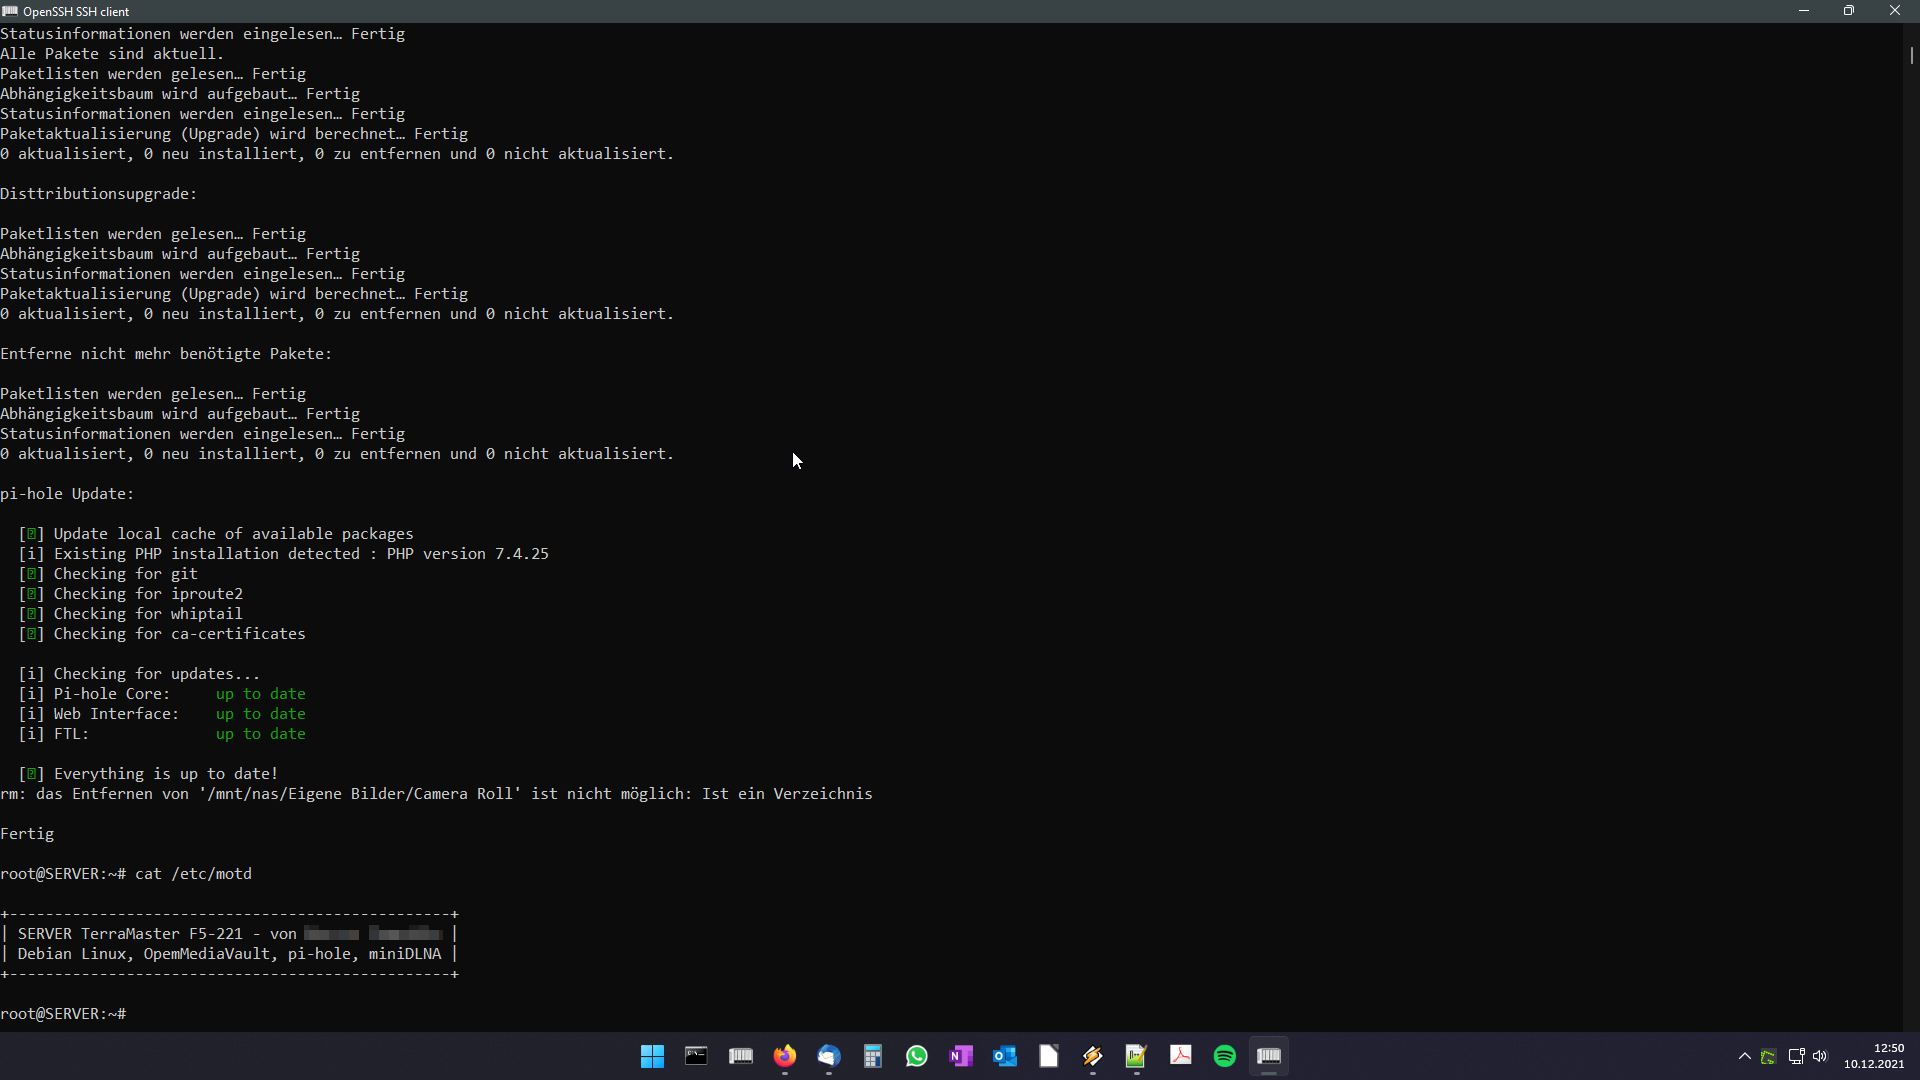1920x1080 pixels.
Task: Expand the hidden system tray icons
Action: [1745, 1056]
